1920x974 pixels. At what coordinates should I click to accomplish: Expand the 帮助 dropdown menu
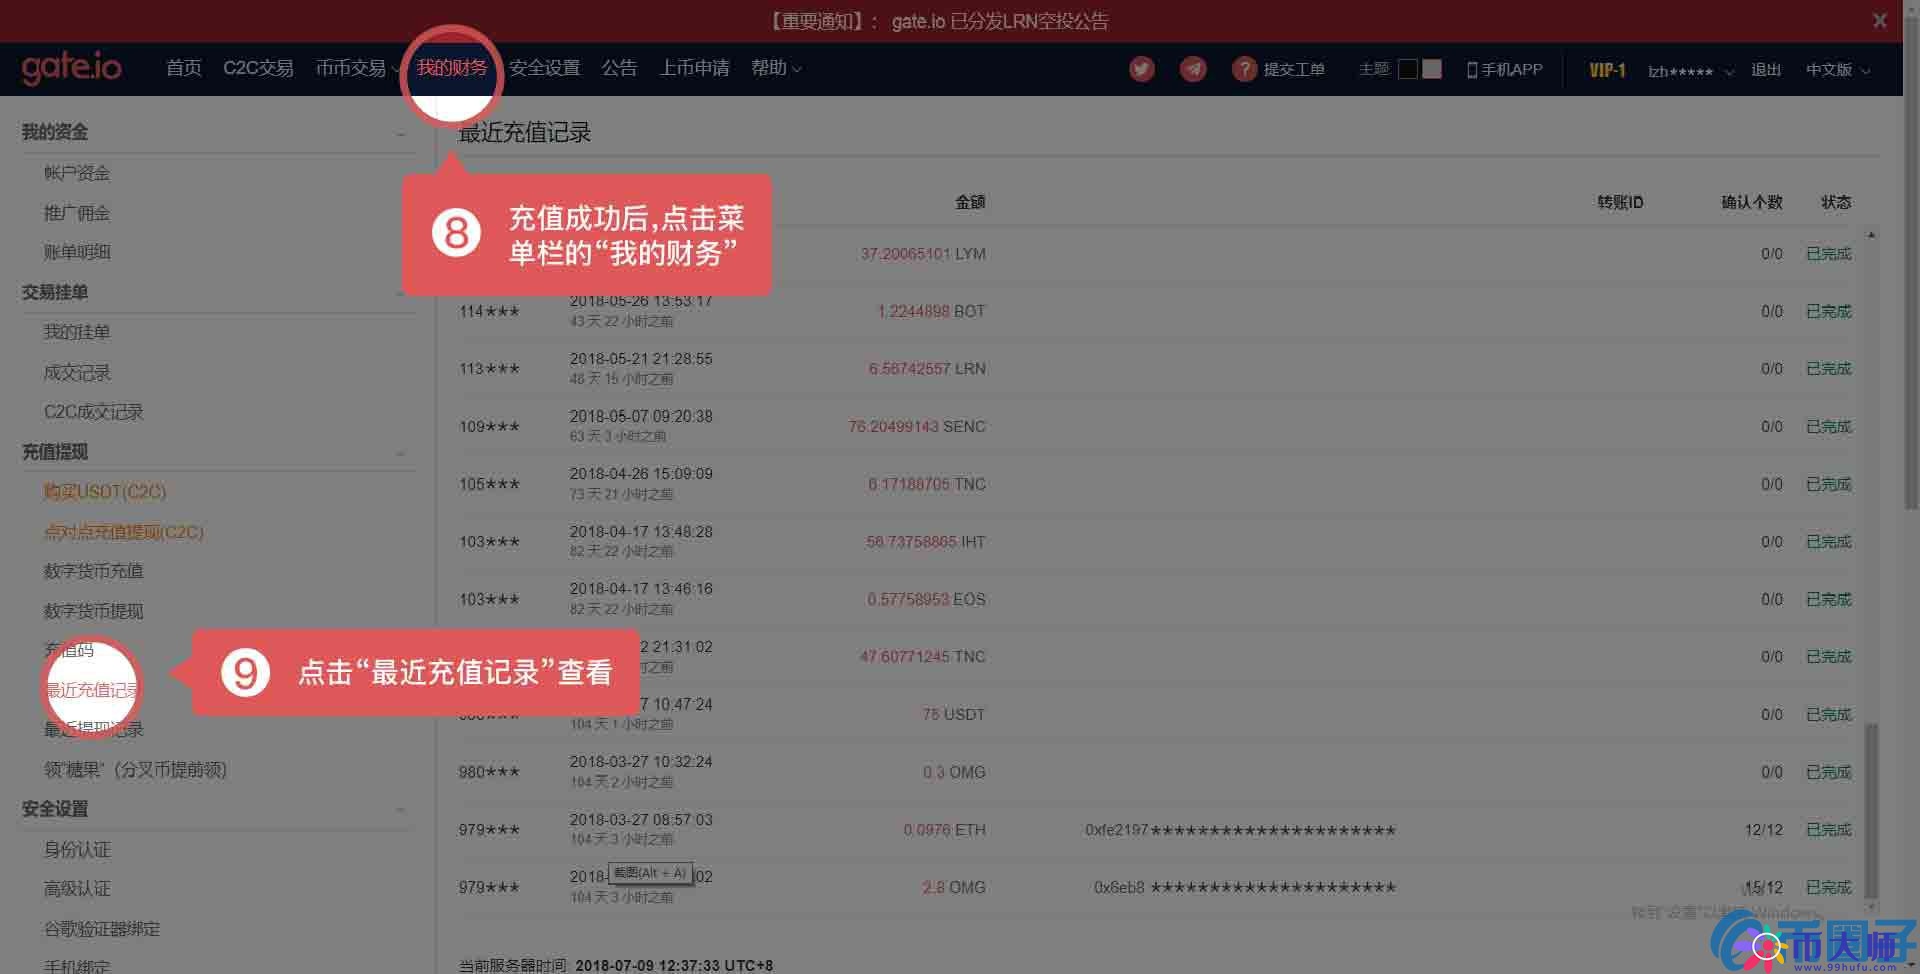pos(777,68)
